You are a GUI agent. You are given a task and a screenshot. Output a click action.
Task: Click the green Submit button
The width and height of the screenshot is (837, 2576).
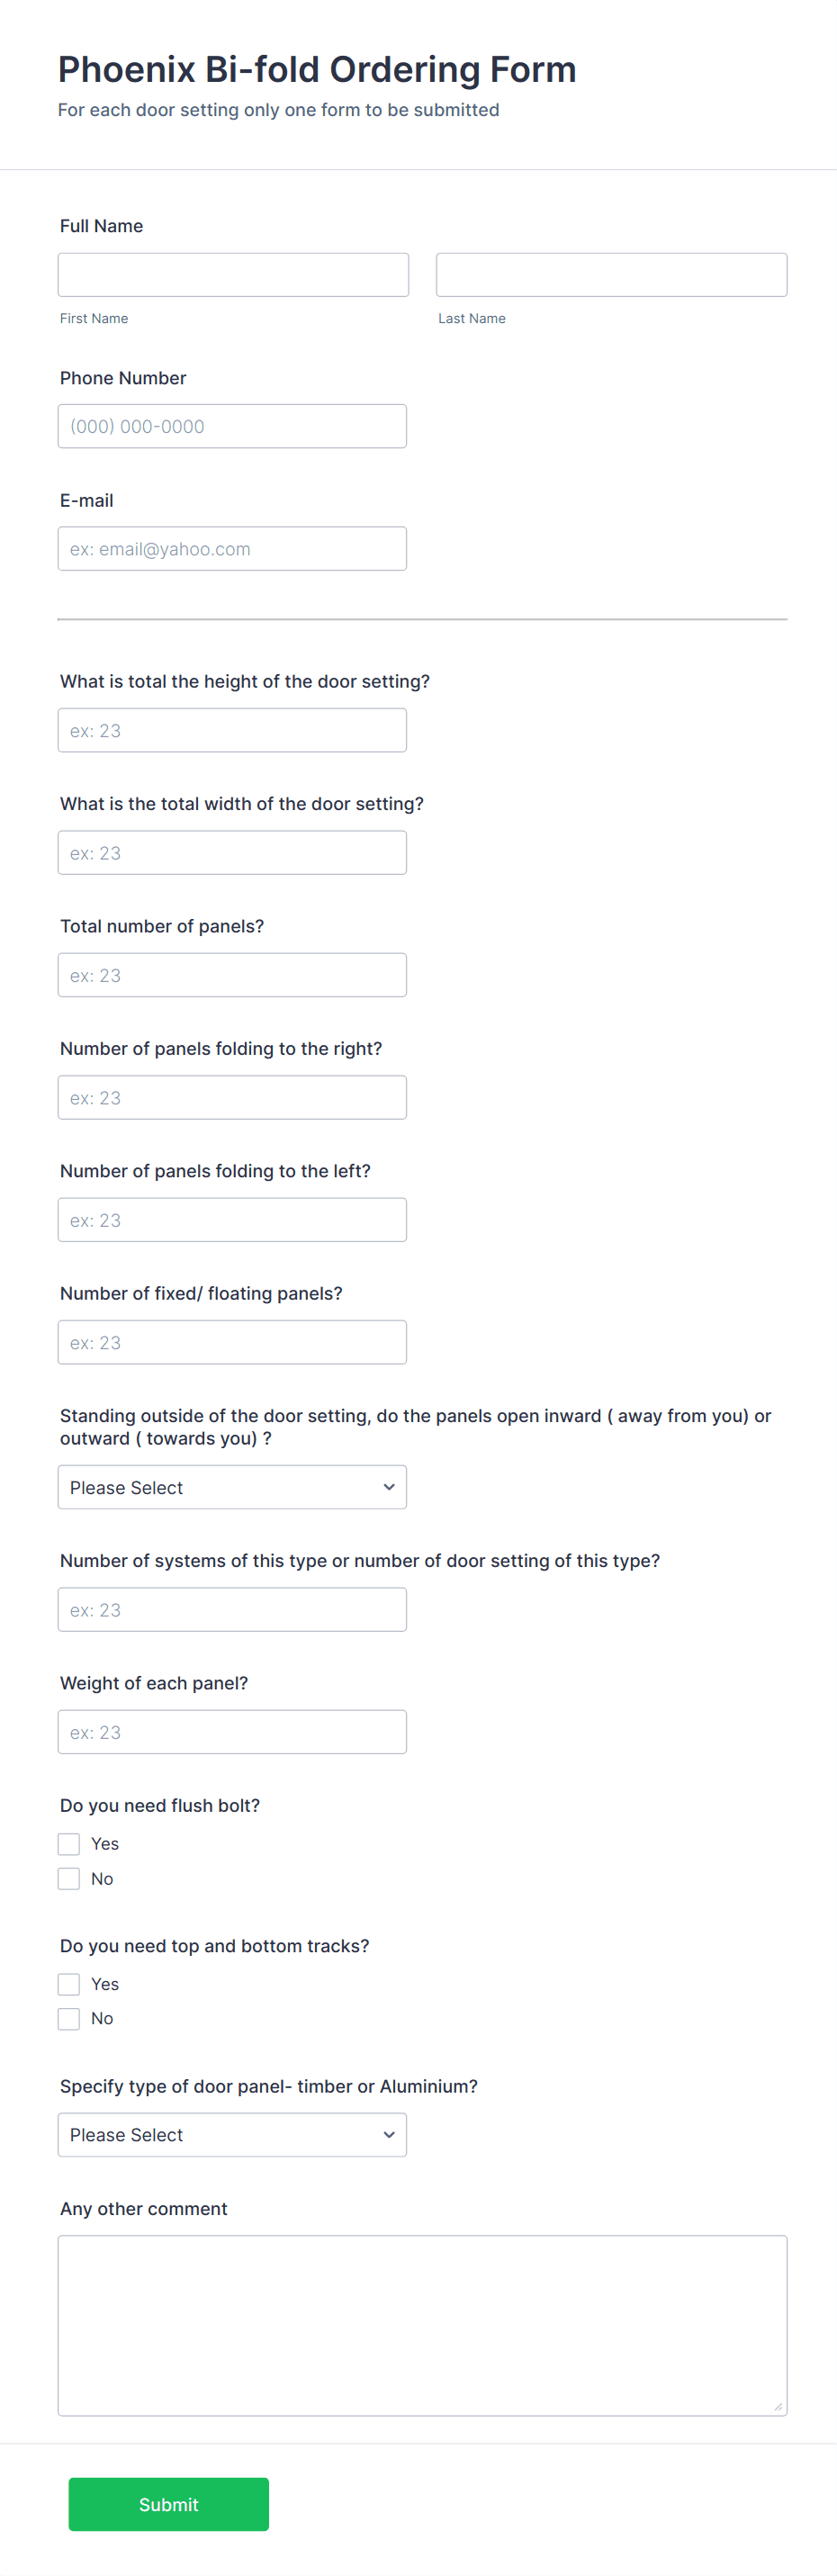pos(168,2504)
